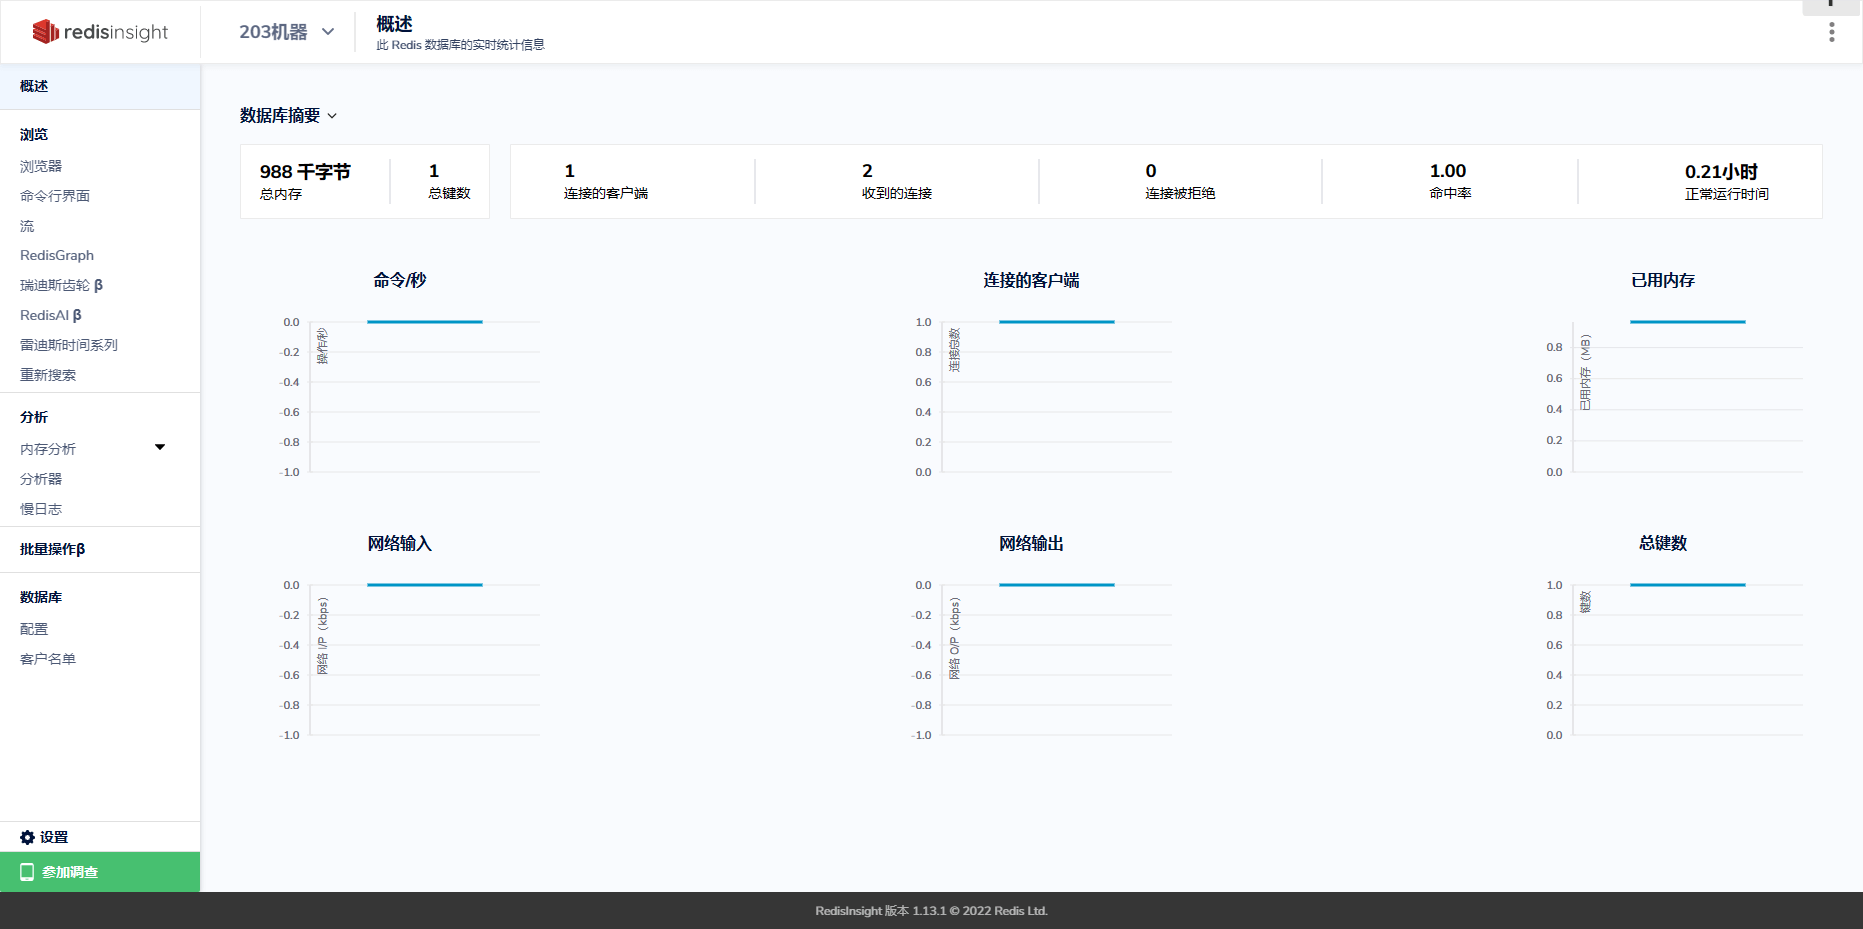
Task: Select RedisAI β from the sidebar
Action: pos(52,315)
